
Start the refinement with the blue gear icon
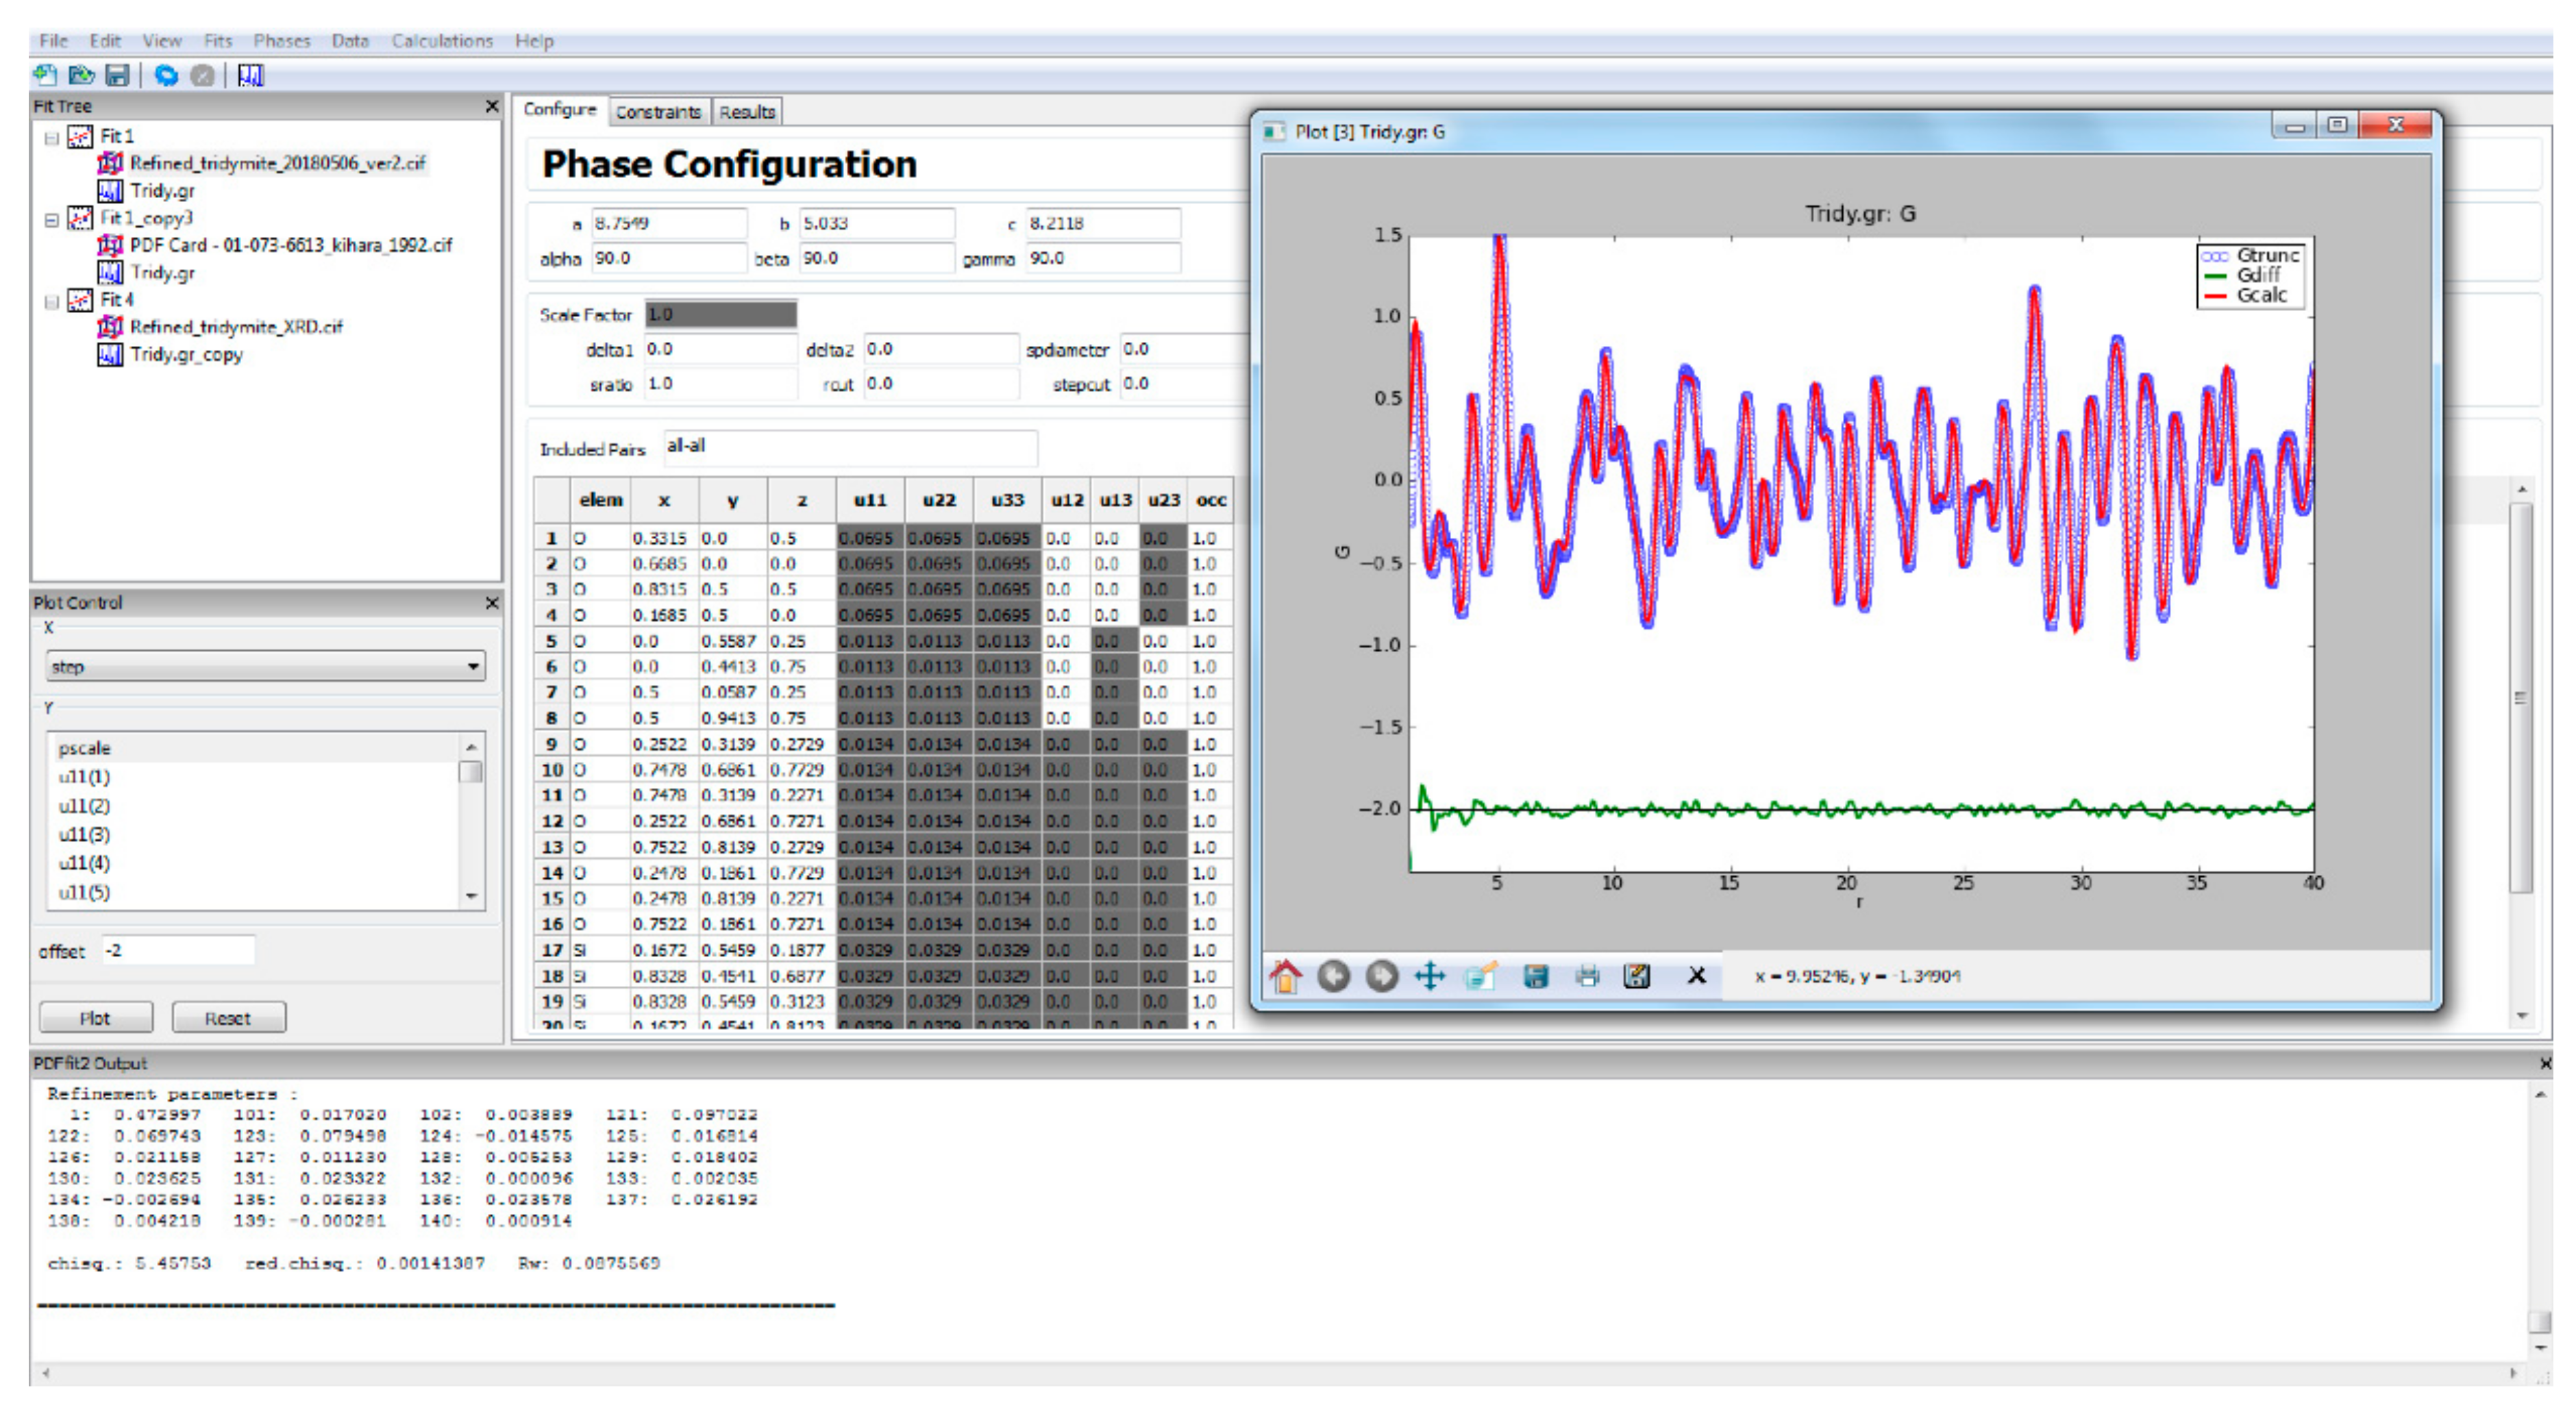tap(166, 75)
